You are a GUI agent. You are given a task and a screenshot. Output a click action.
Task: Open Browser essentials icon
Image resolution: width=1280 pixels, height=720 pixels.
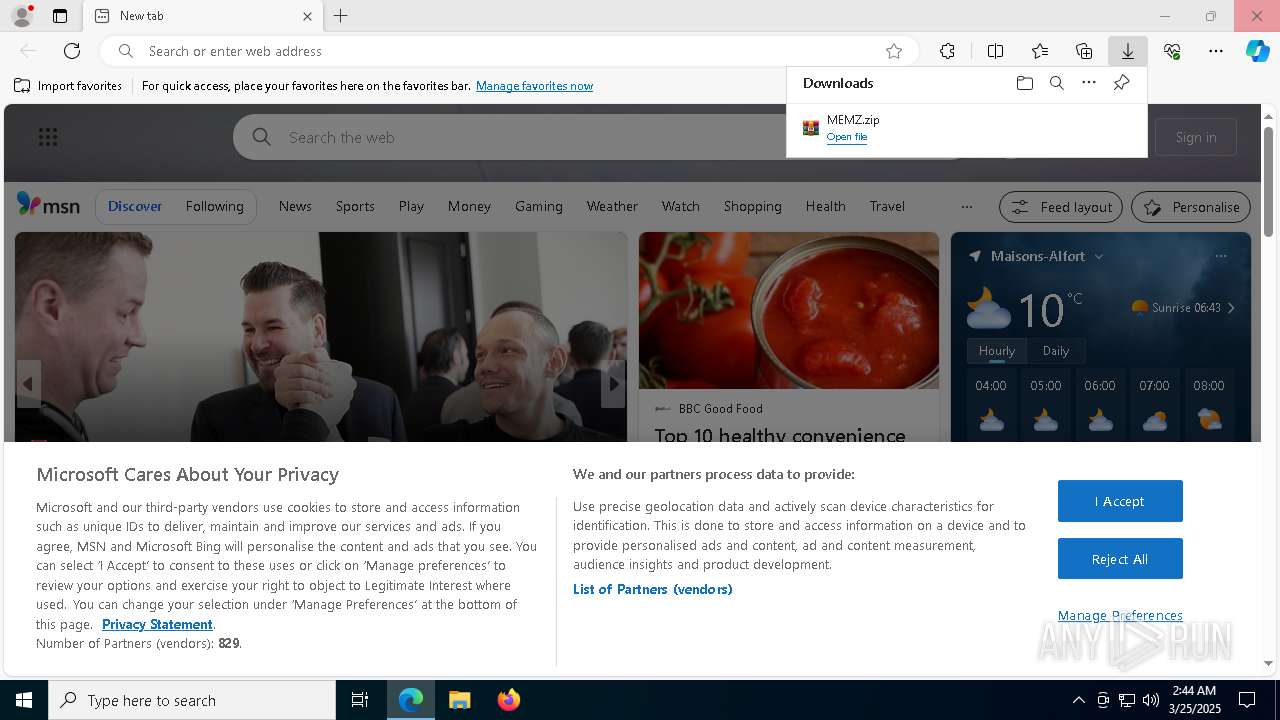(x=1172, y=51)
